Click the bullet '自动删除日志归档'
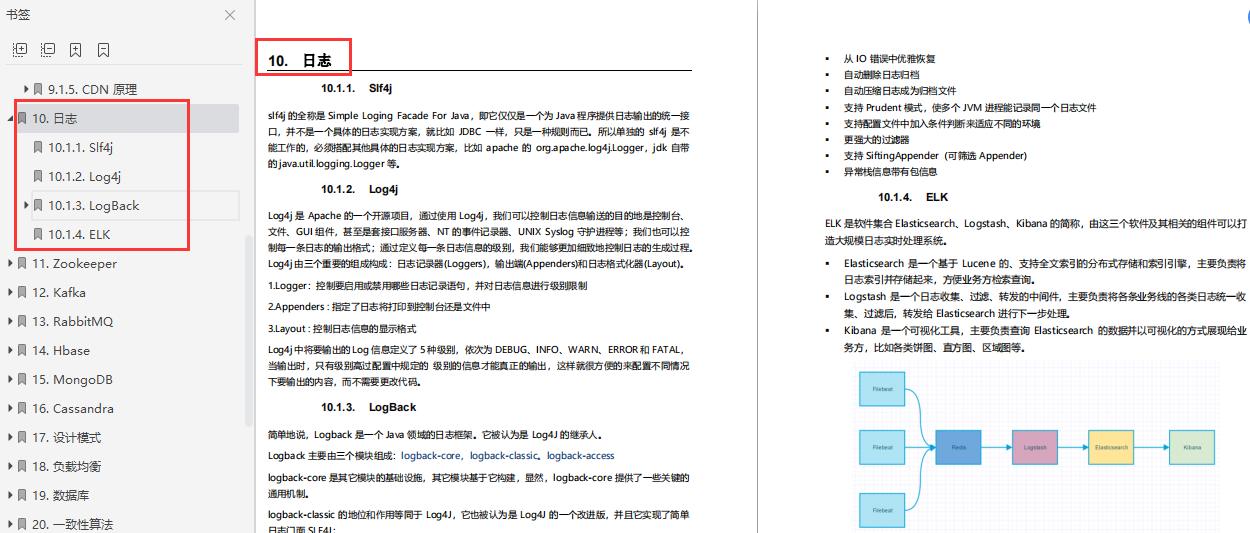 881,75
